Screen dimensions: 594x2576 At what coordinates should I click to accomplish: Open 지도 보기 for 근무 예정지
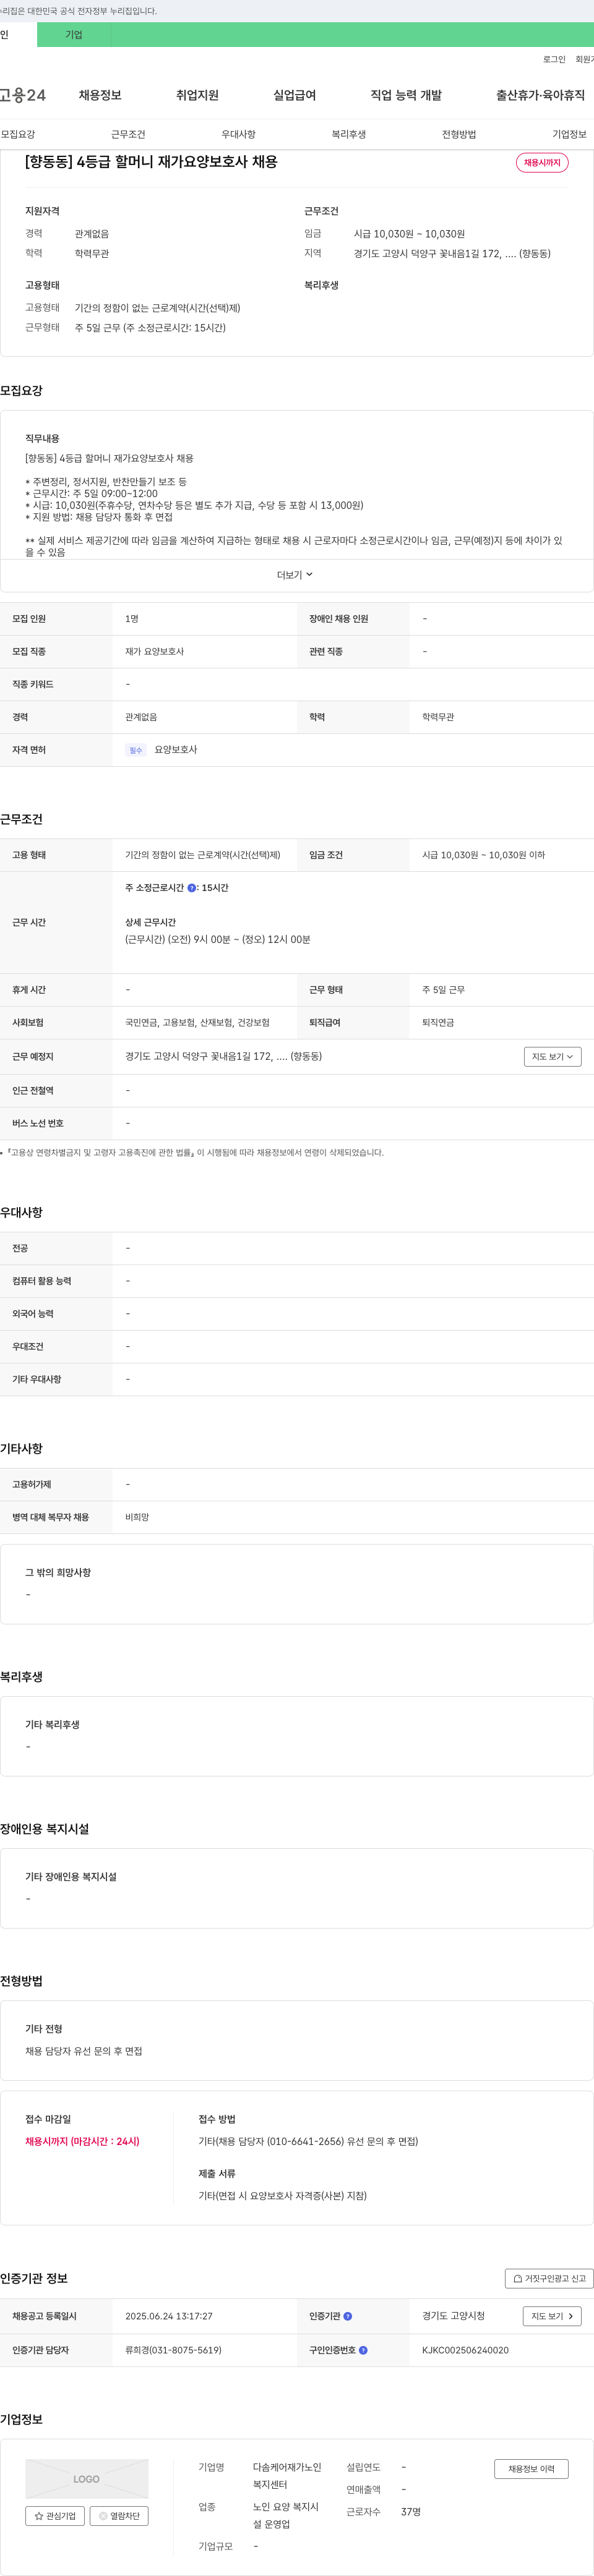point(552,1056)
